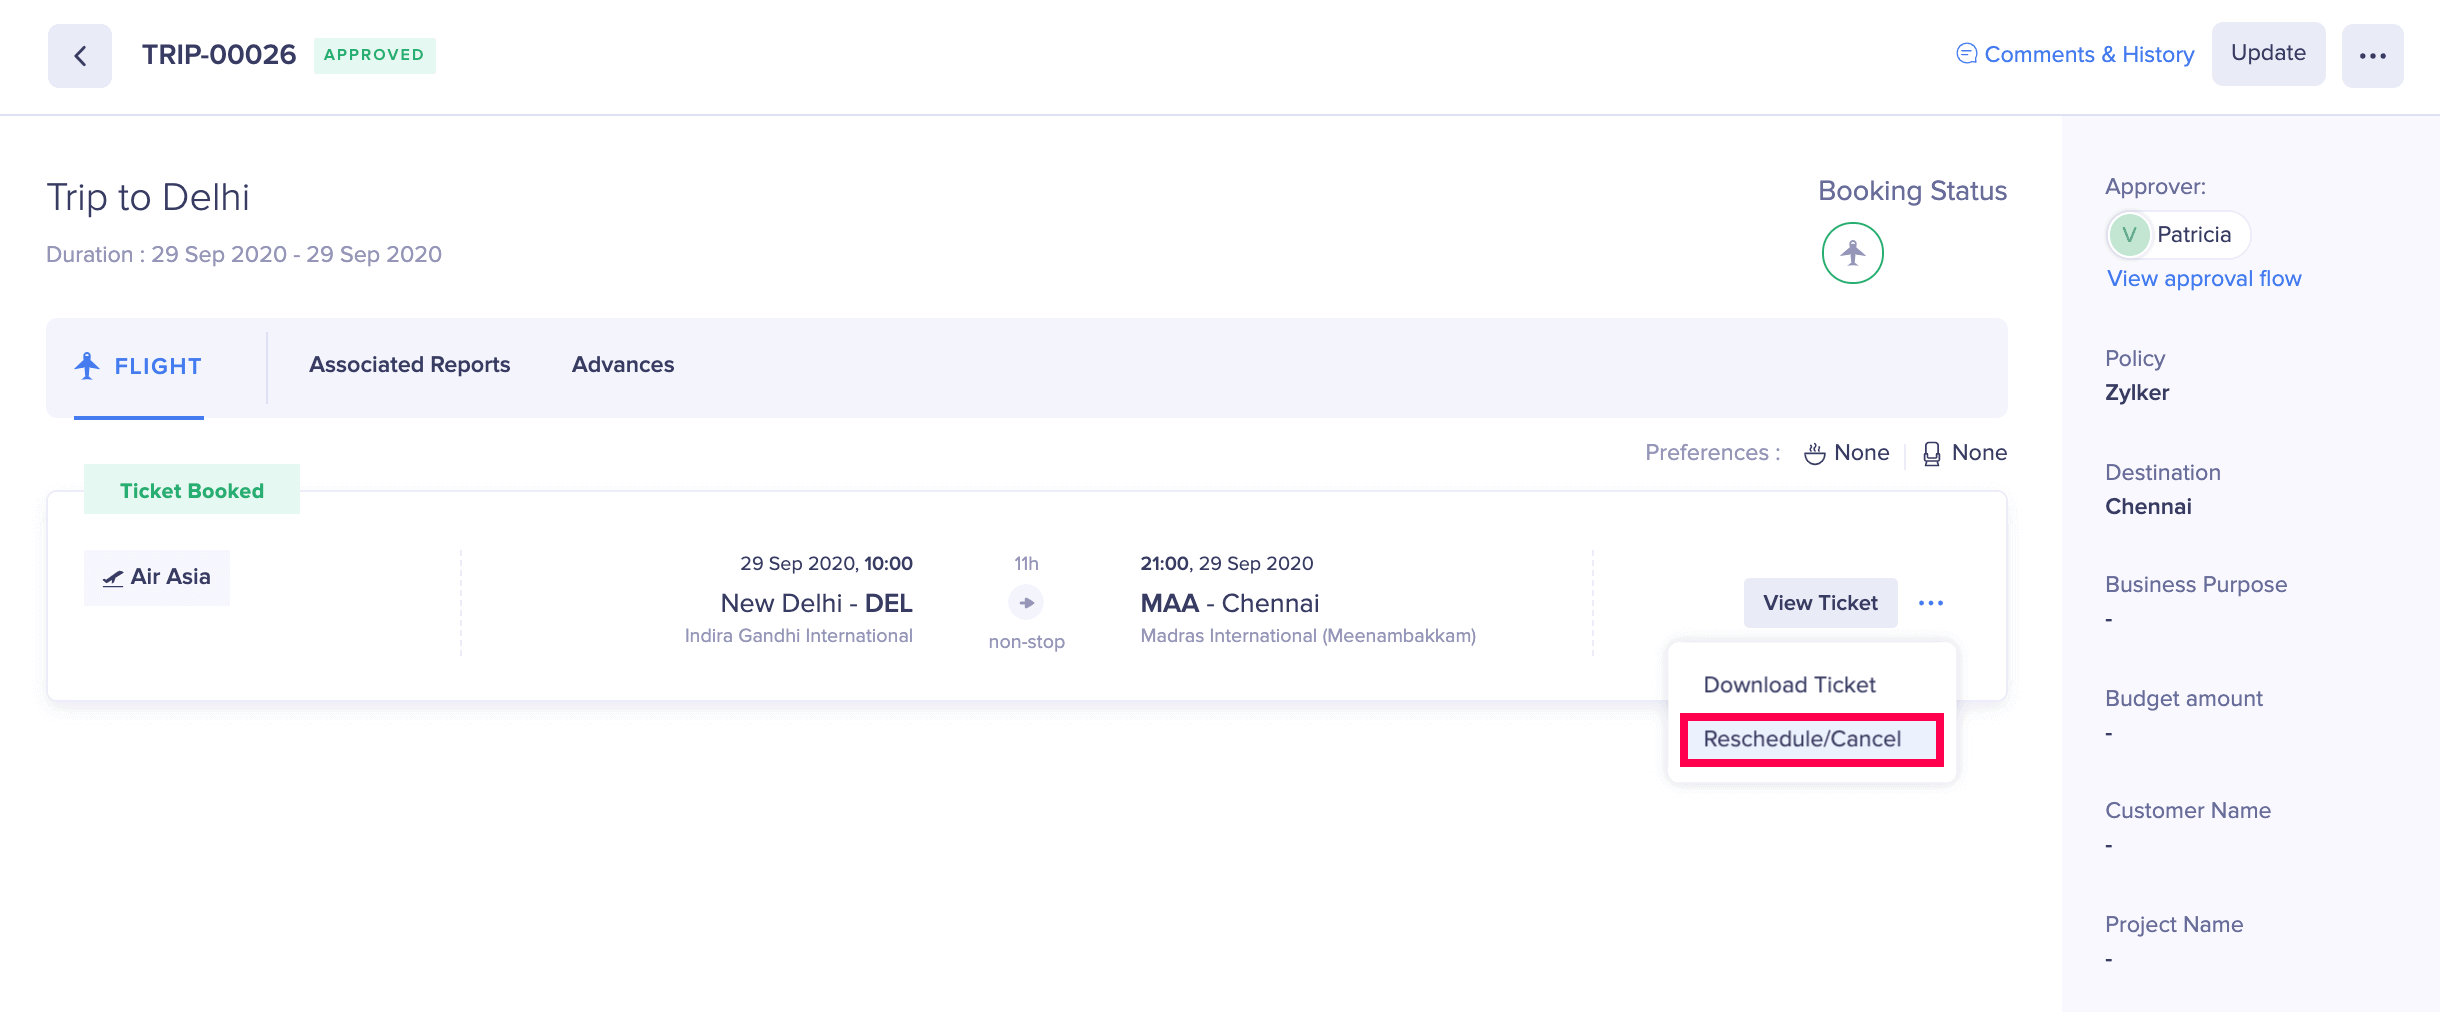Click the meal preference icon
Screen dimensions: 2440x1012
[1814, 454]
